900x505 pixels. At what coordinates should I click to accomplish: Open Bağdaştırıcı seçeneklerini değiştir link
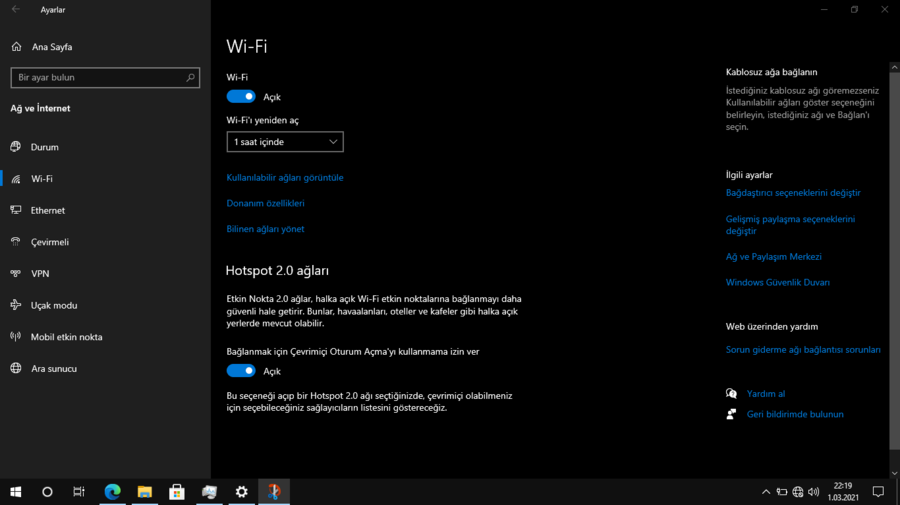tap(793, 193)
